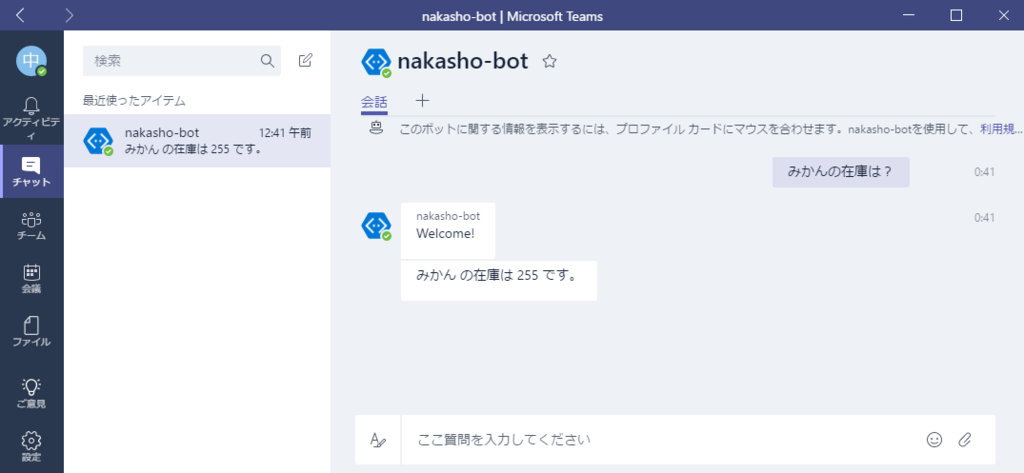Open the 利用規約 terms link
The height and width of the screenshot is (473, 1024).
click(x=1000, y=129)
